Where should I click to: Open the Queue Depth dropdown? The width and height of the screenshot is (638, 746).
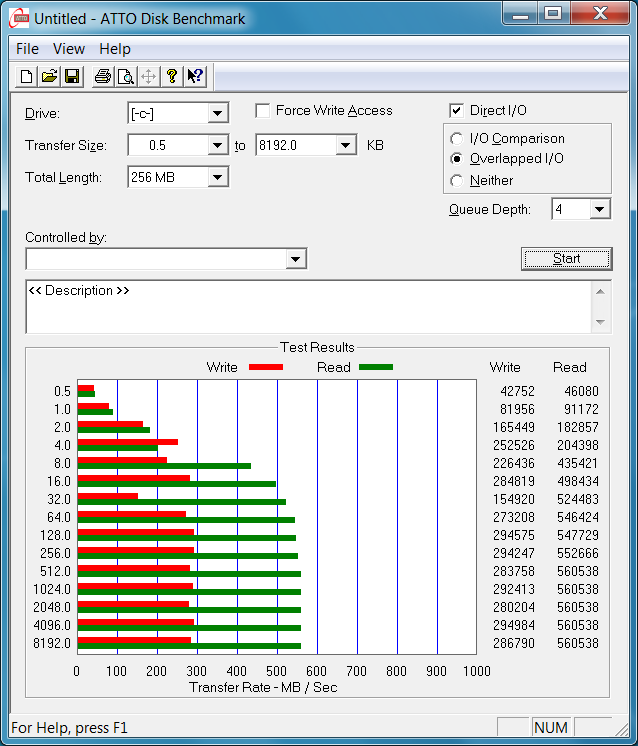pyautogui.click(x=600, y=209)
